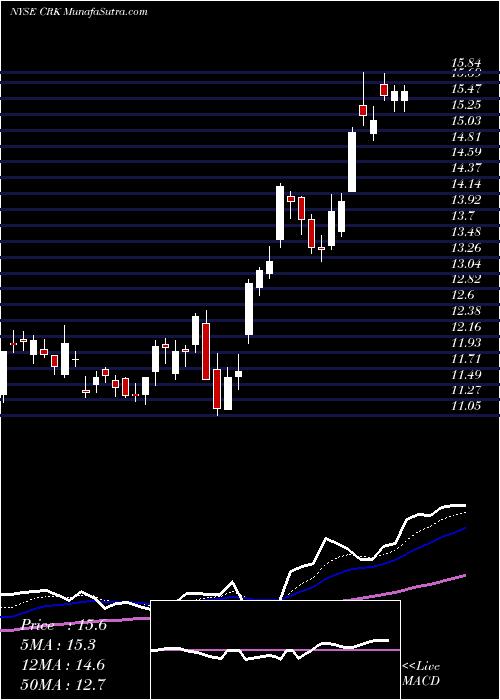Select the 15.25 price axis label
The height and width of the screenshot is (700, 500).
pos(465,105)
